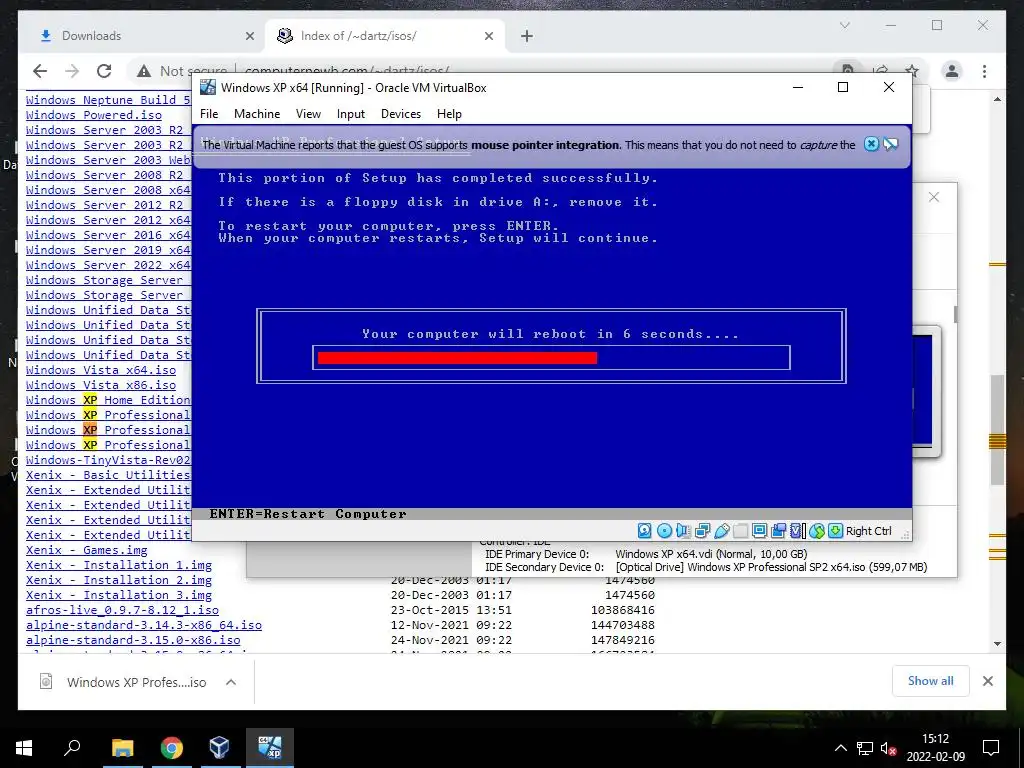Open Windows Vista x64.iso link
1024x768 pixels.
point(101,370)
